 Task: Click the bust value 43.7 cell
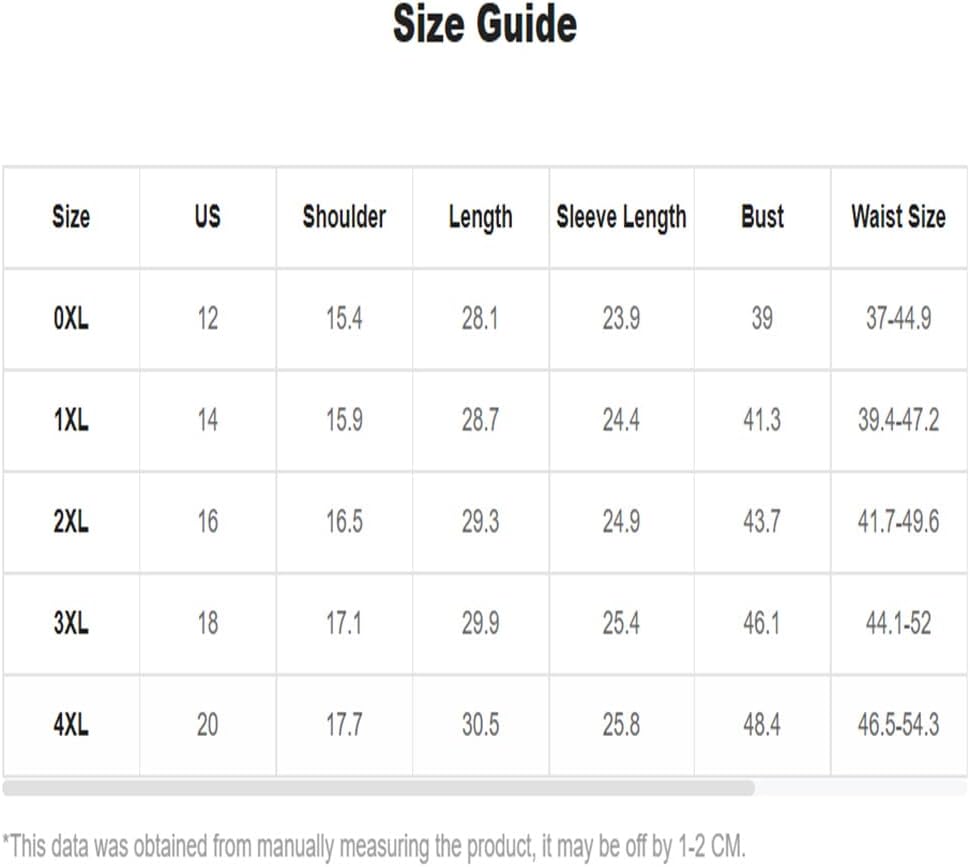tap(762, 522)
